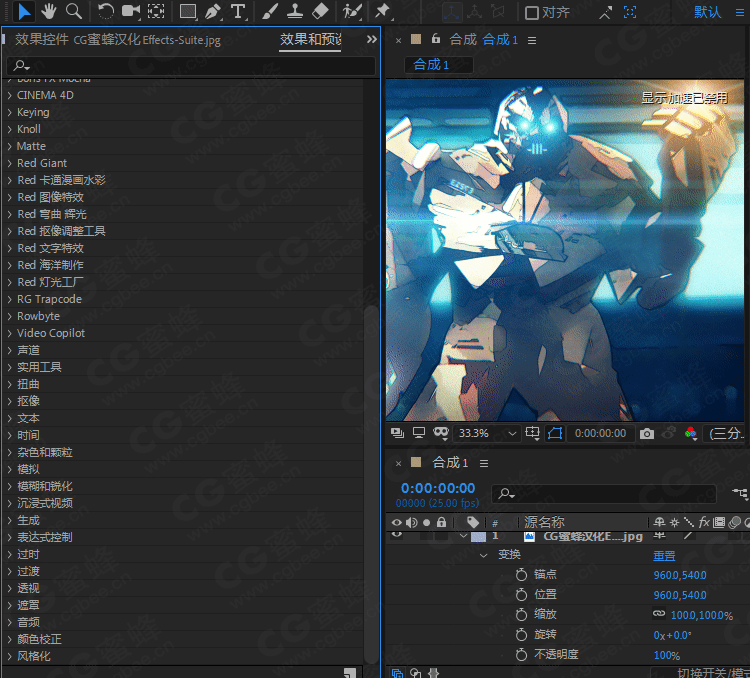This screenshot has width=750, height=678.
Task: Select the Type text tool
Action: (x=238, y=11)
